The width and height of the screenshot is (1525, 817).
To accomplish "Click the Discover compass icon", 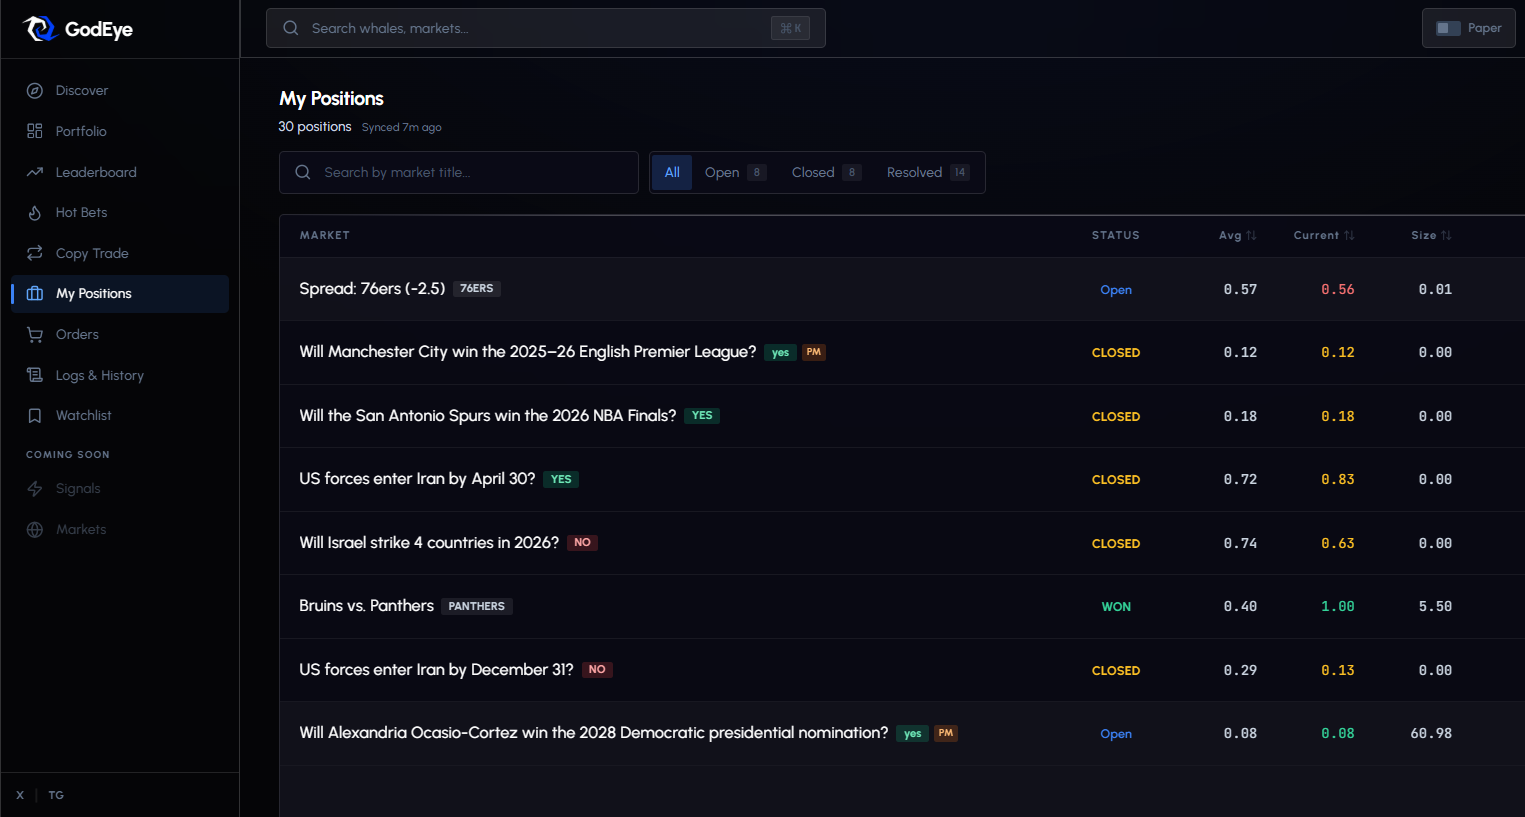I will [35, 91].
